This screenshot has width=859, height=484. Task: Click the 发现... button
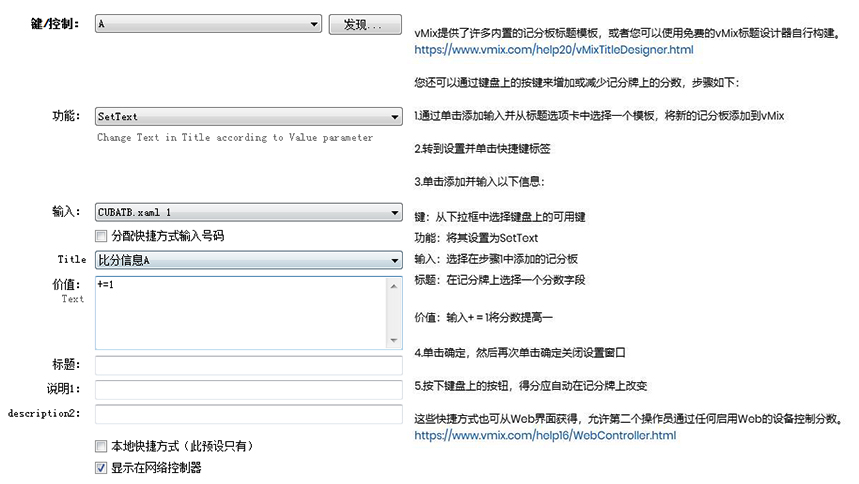[x=365, y=24]
